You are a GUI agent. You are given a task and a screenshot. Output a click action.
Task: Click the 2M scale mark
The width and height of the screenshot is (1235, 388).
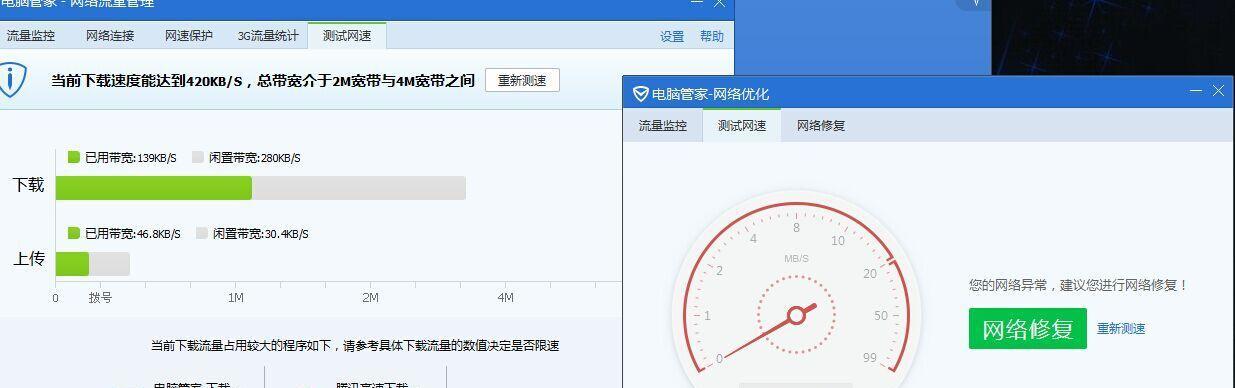point(370,298)
